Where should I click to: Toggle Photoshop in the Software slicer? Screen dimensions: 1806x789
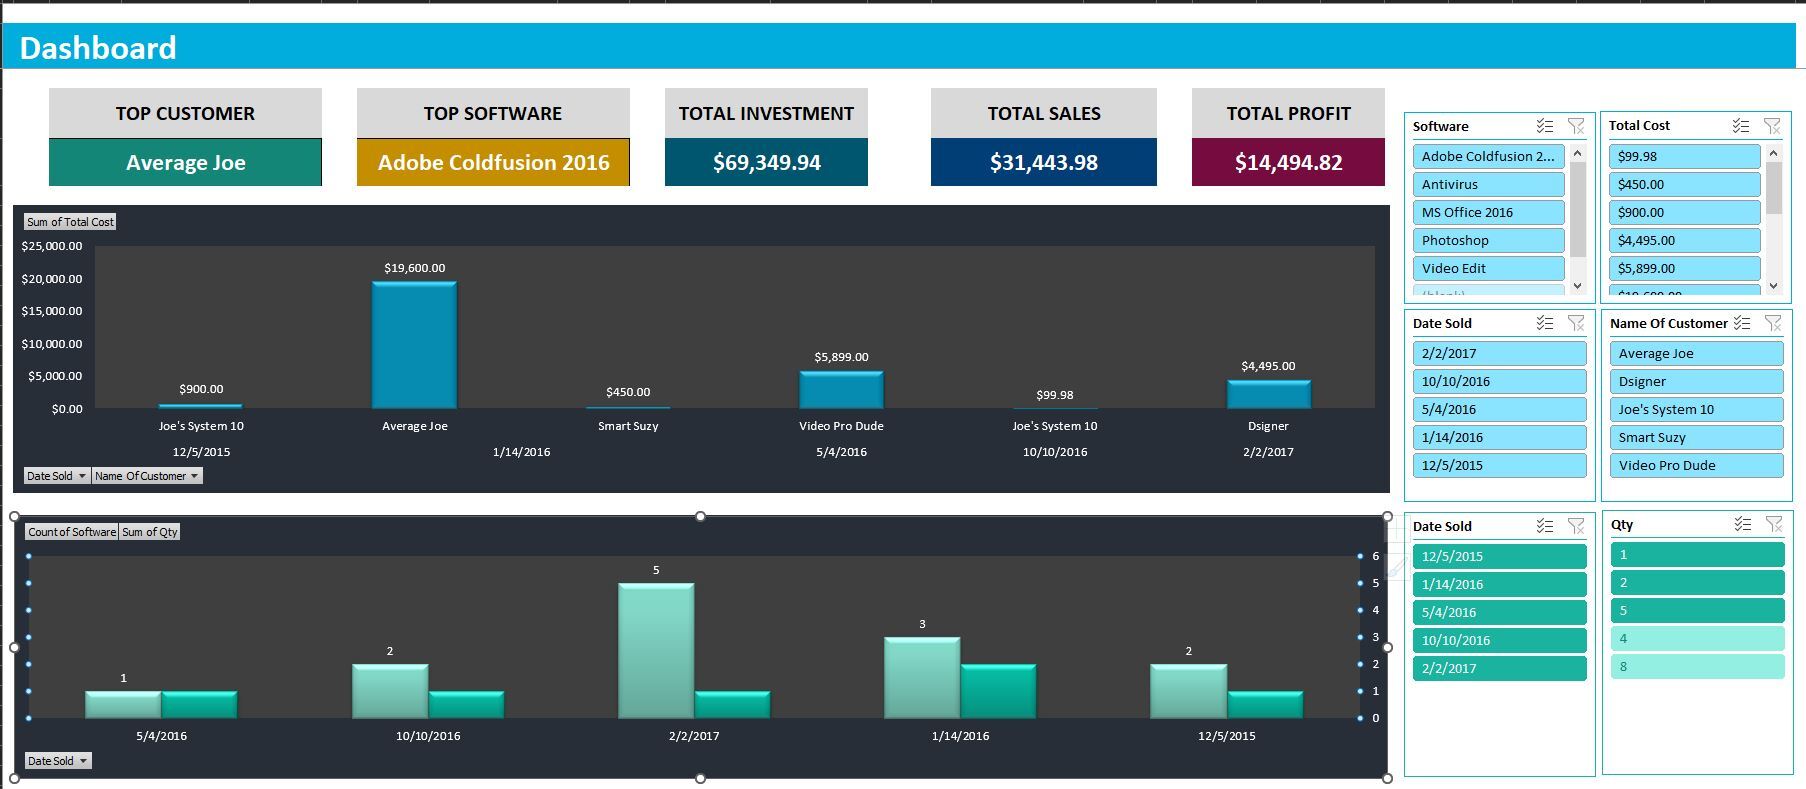point(1488,240)
